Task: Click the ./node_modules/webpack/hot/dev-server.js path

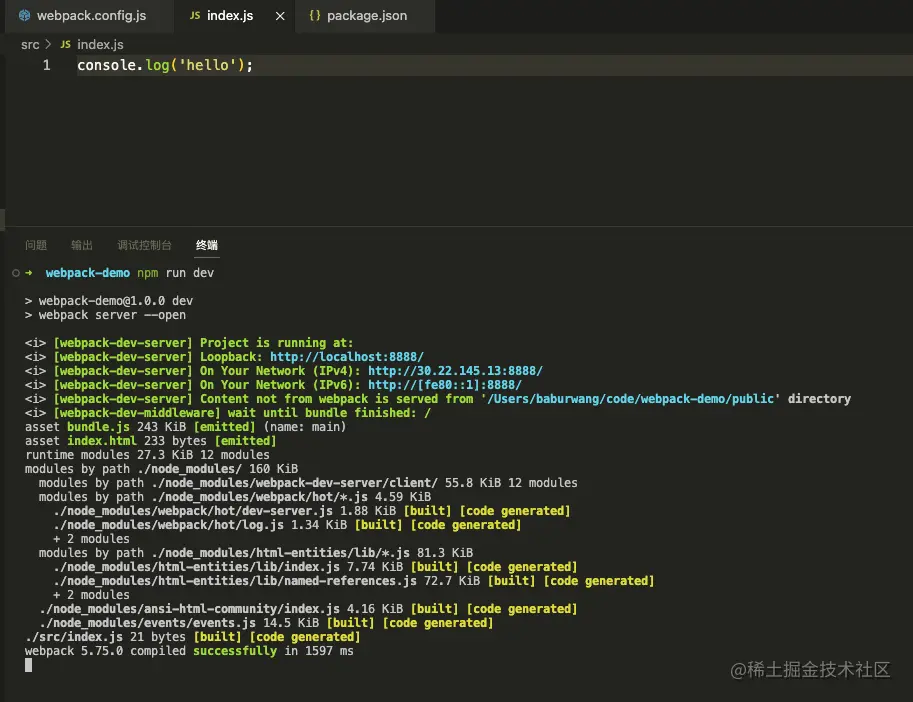Action: [193, 510]
